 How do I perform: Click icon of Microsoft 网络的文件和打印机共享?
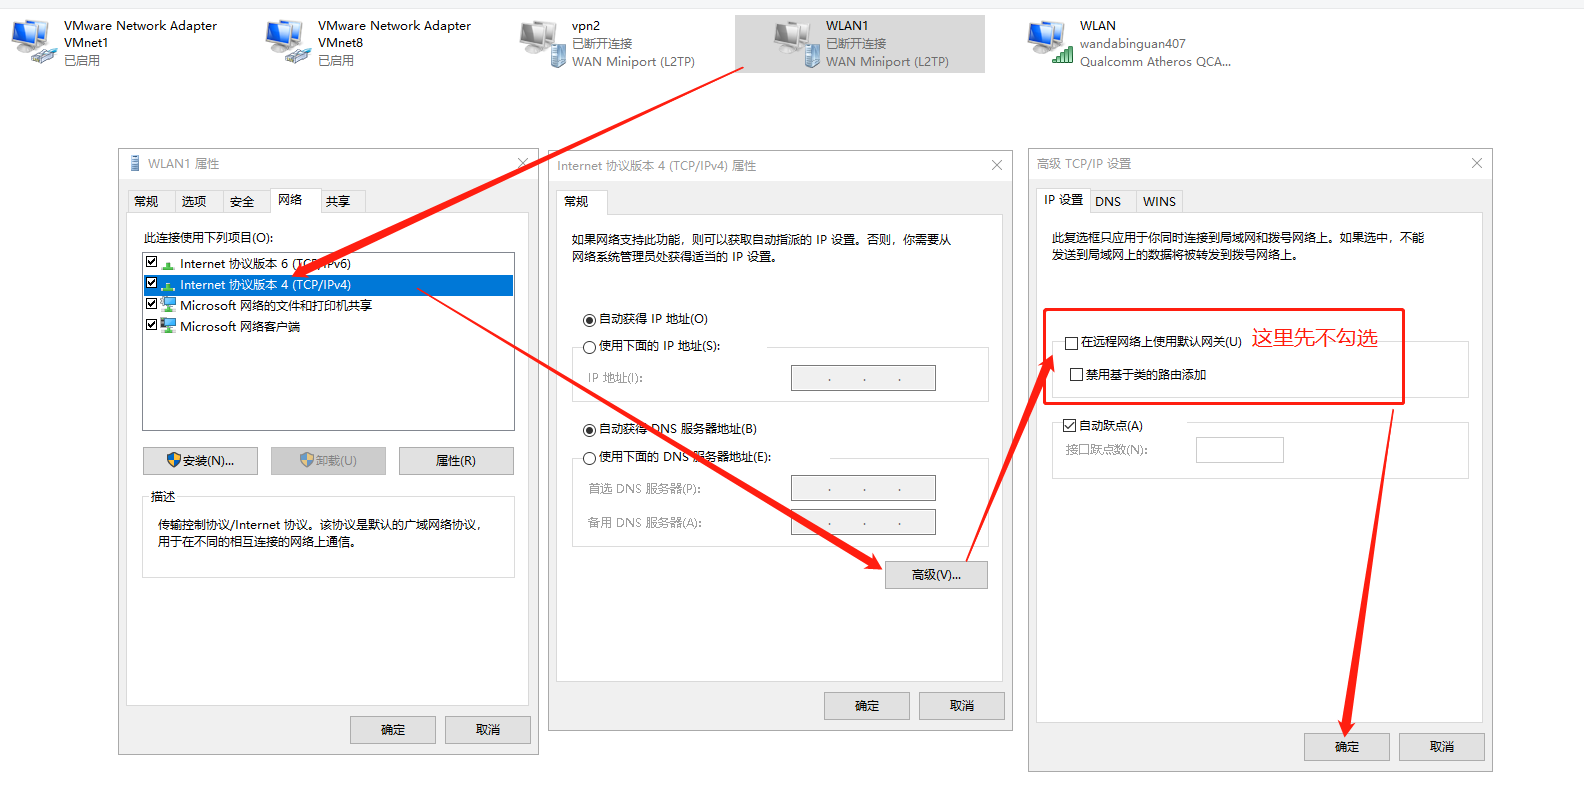(x=168, y=305)
